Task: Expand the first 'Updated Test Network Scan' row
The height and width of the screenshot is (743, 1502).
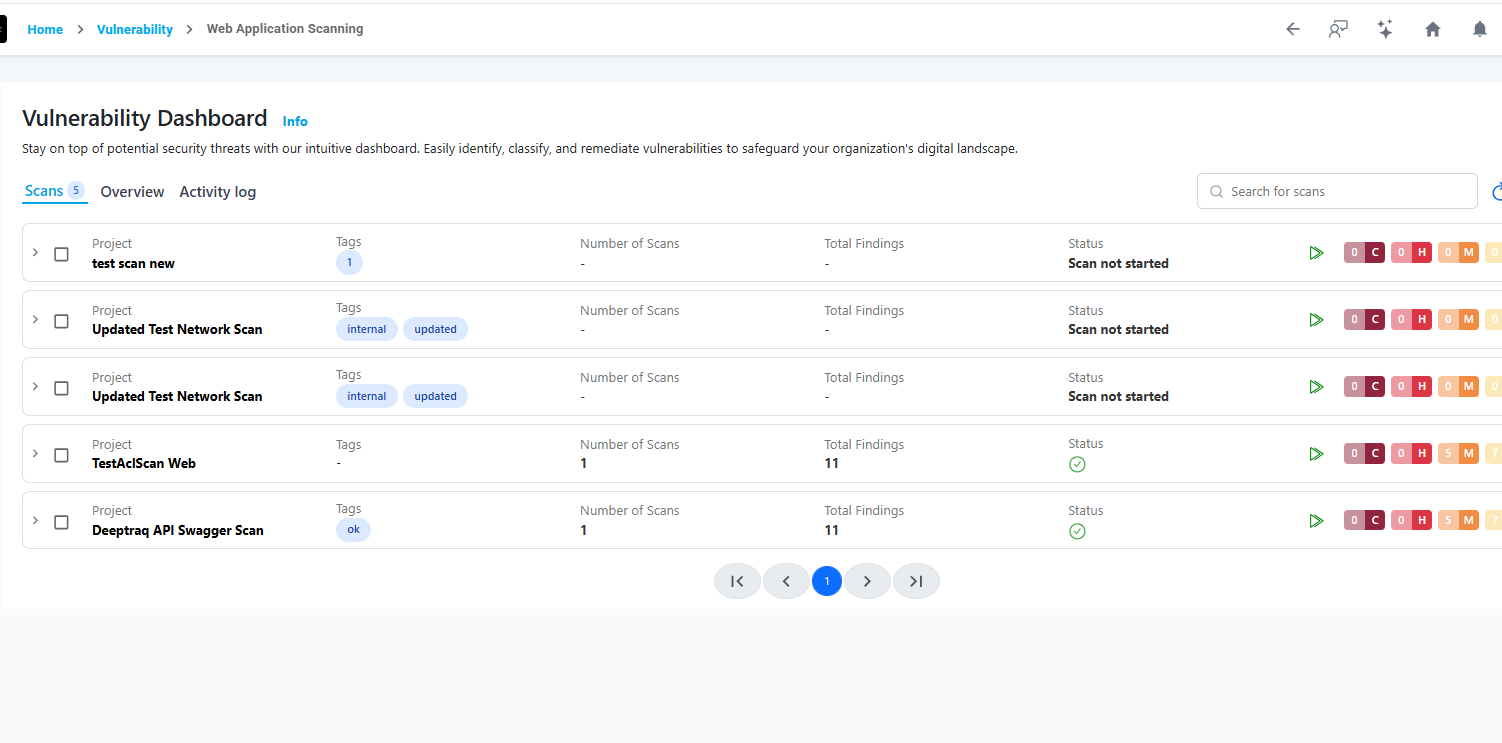Action: pyautogui.click(x=35, y=321)
